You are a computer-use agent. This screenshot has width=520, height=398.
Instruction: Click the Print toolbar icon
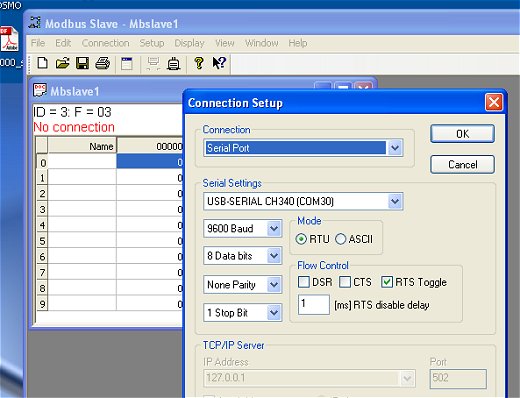coord(103,63)
